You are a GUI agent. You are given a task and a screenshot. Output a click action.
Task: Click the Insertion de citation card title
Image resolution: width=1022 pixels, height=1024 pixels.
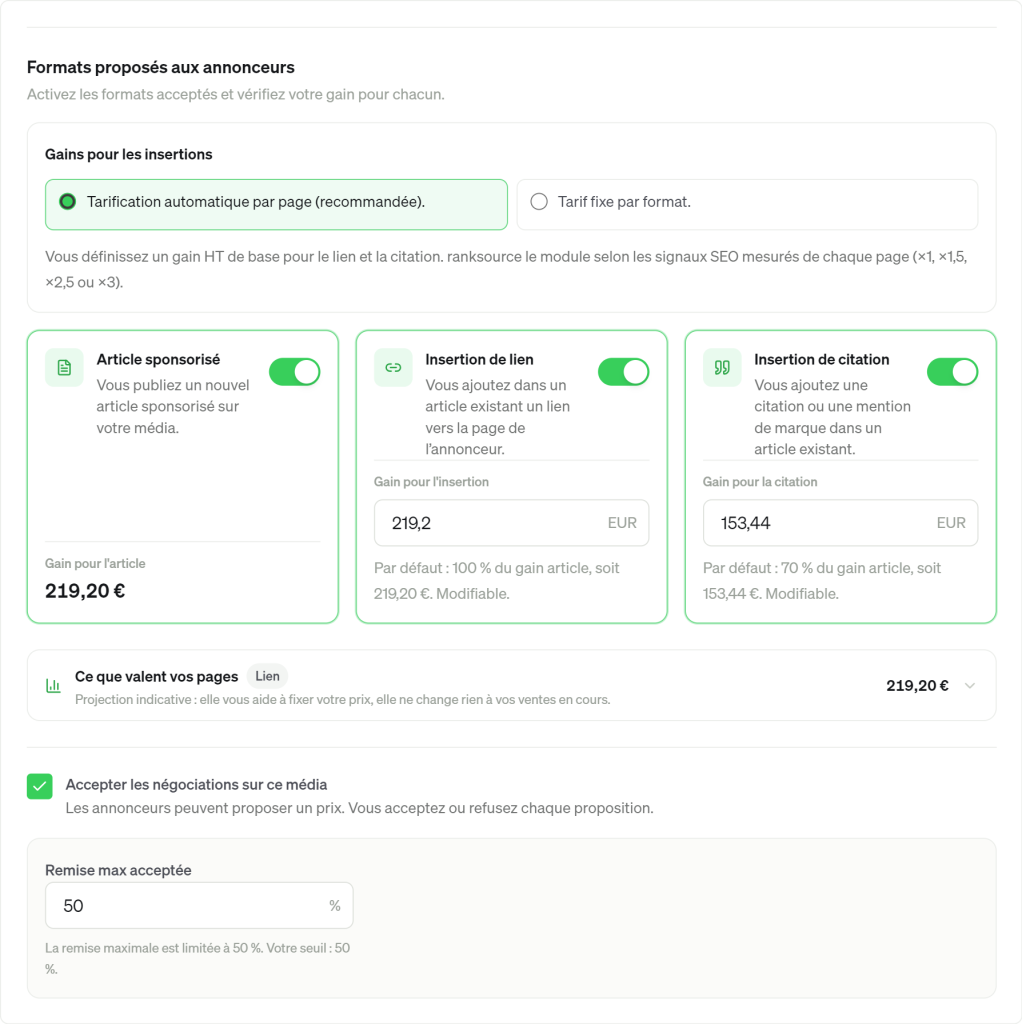pyautogui.click(x=822, y=359)
